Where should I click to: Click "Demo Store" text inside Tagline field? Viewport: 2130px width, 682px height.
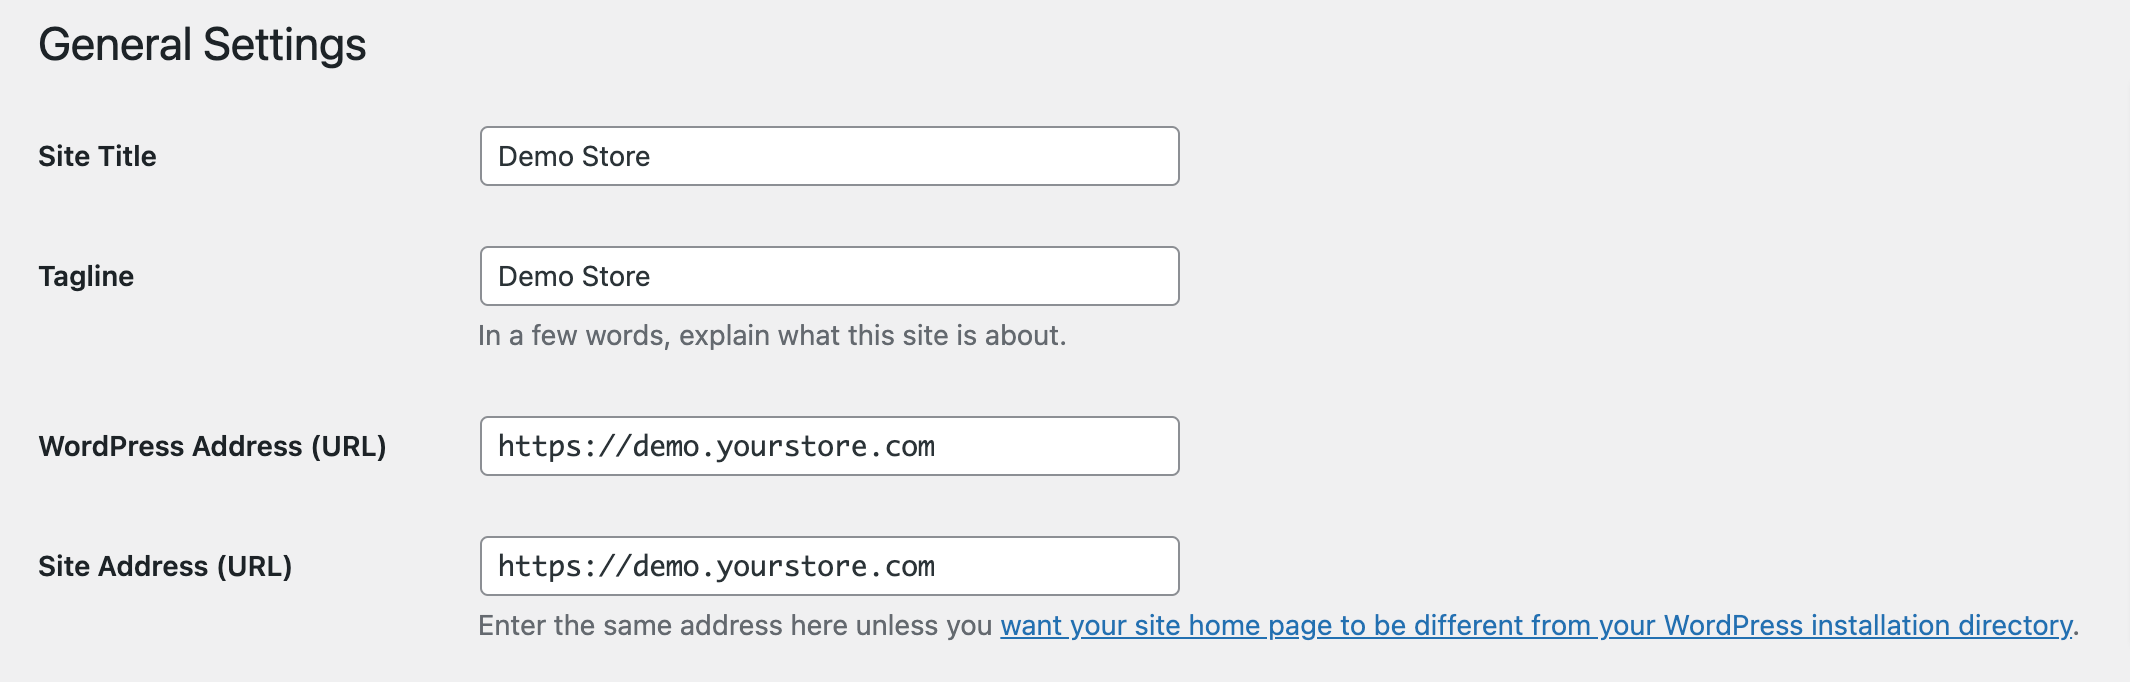point(574,277)
